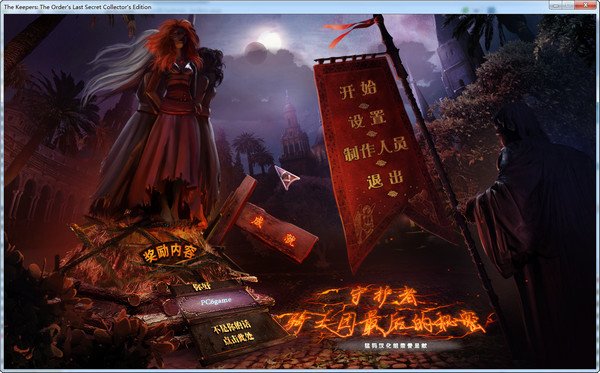Select 退出 to quit the game
The width and height of the screenshot is (600, 373).
385,179
